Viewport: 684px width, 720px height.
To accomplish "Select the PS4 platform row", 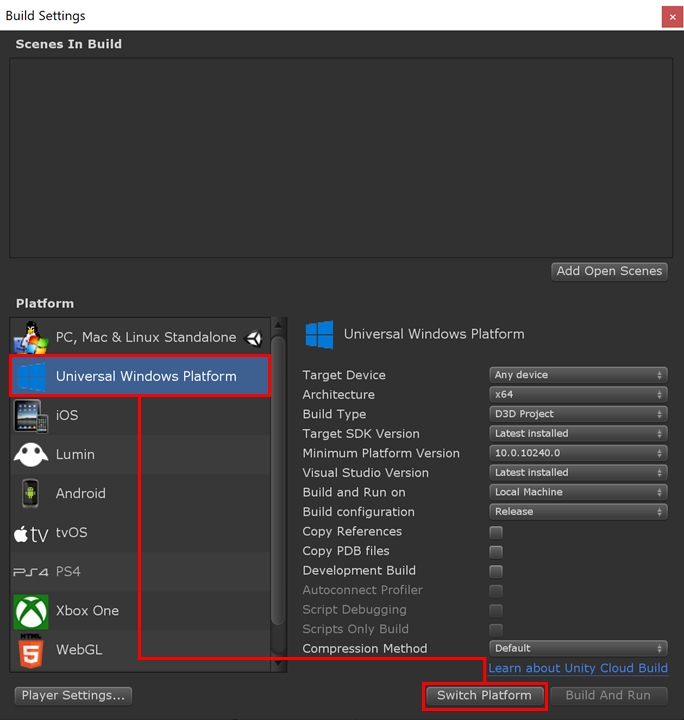I will point(140,572).
